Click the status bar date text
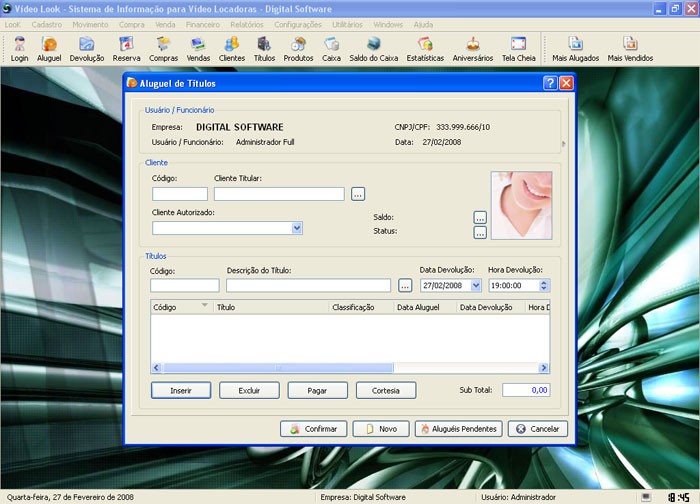This screenshot has width=700, height=504. (70, 497)
